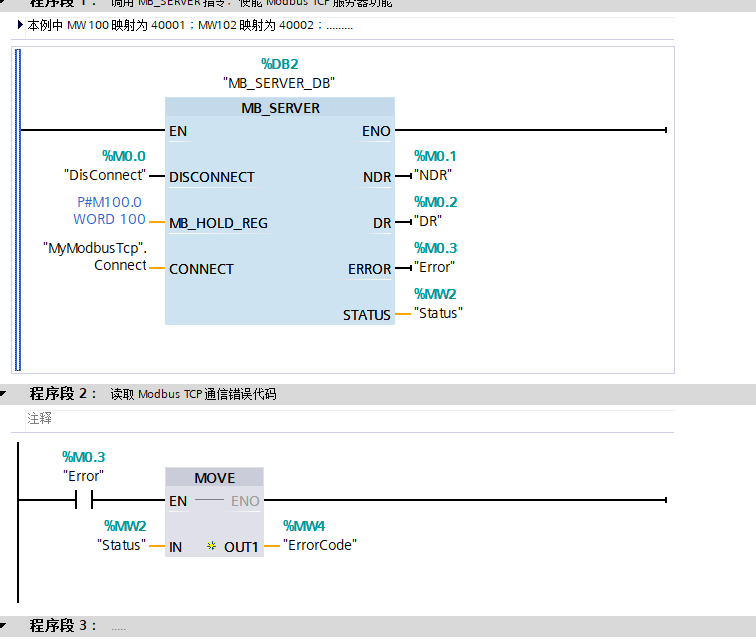The width and height of the screenshot is (756, 639).
Task: Click the %M0.1 address above NDR tag
Action: point(435,156)
